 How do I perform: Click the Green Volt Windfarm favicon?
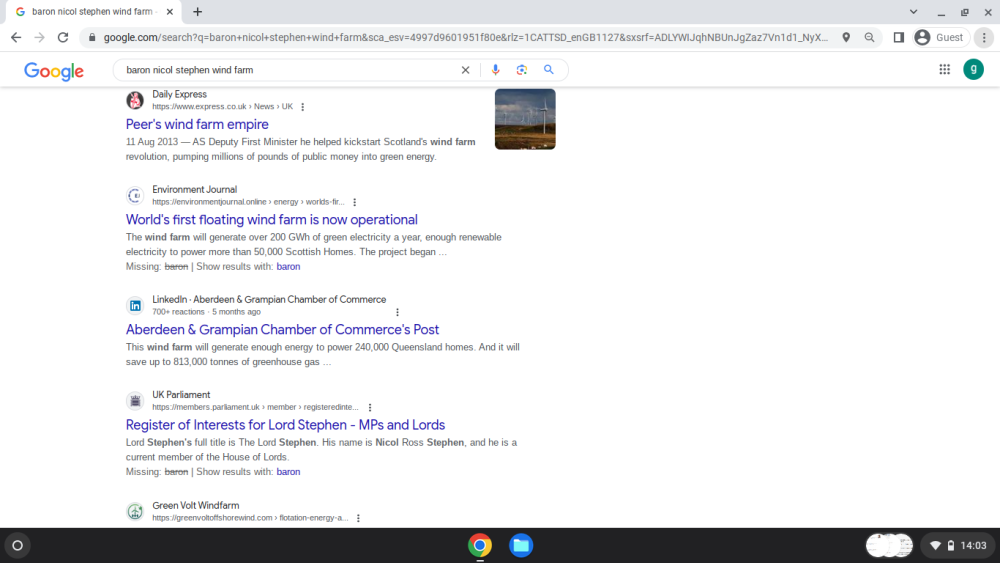pos(135,511)
